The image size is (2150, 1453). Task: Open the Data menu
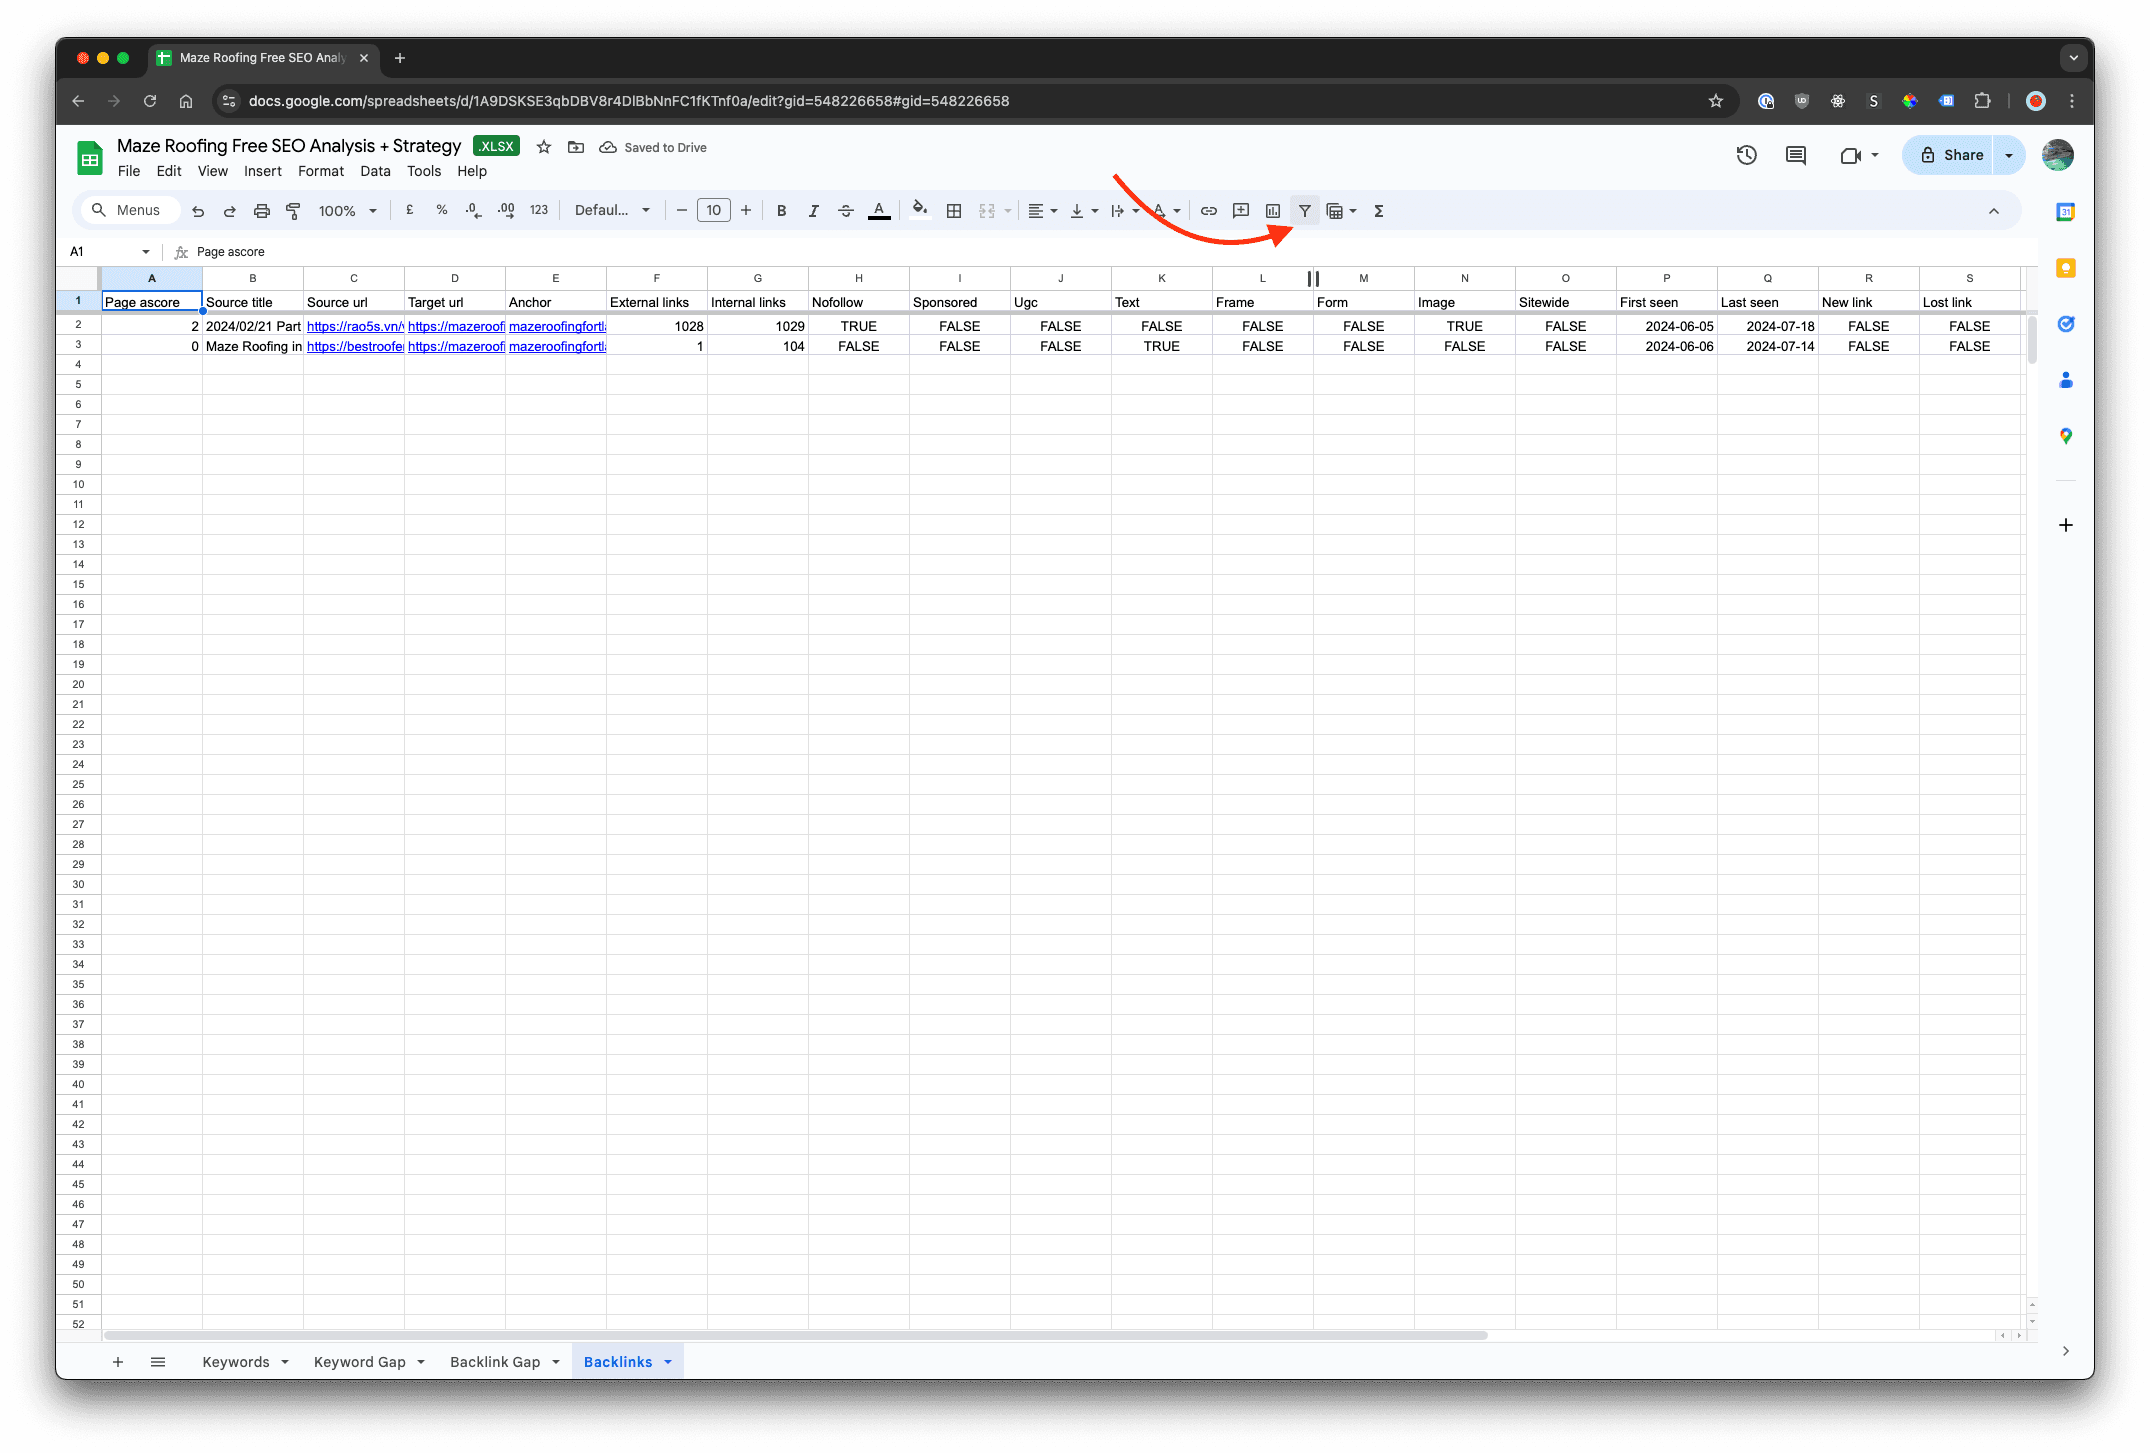pos(375,171)
